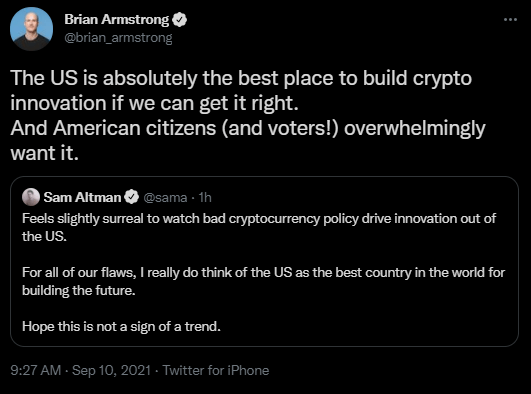Click the verified badge beside Brian Armstrong
This screenshot has width=531, height=394.
[179, 20]
